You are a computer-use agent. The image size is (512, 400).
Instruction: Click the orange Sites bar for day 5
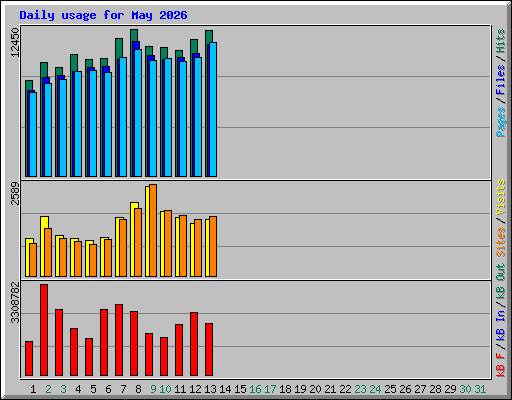(93, 260)
